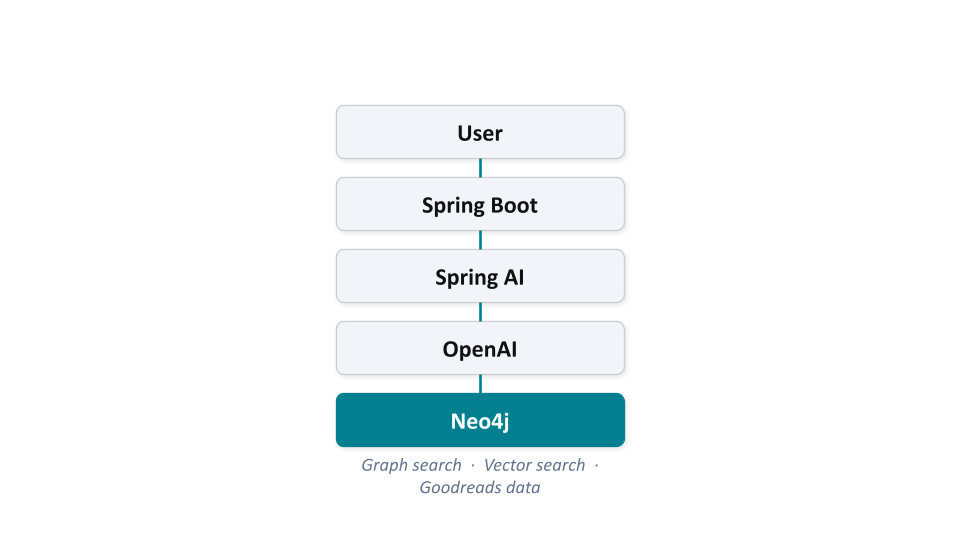Click connector between Spring Boot and Spring AI

[x=480, y=240]
